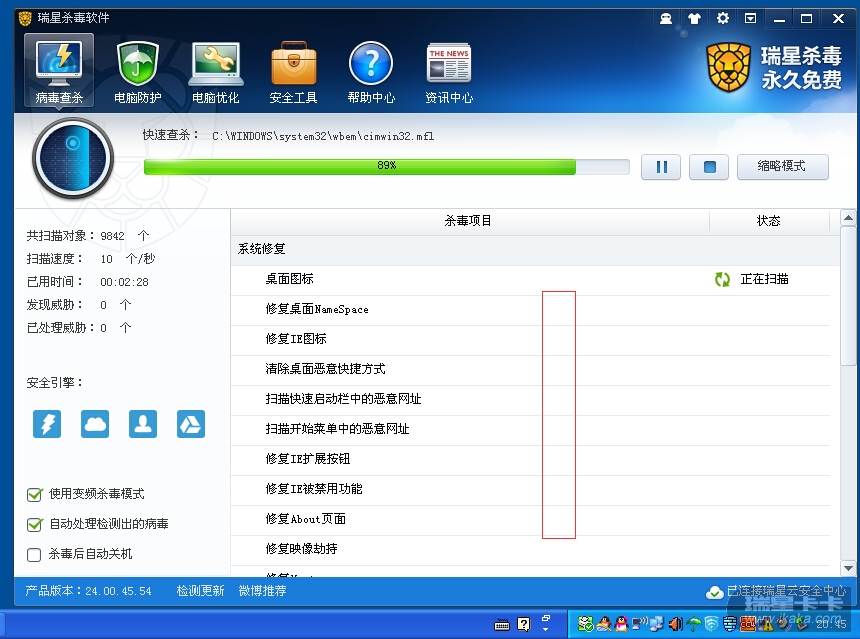Open the title bar dropdown menu icon
Screen dimensions: 860x639
click(x=750, y=19)
